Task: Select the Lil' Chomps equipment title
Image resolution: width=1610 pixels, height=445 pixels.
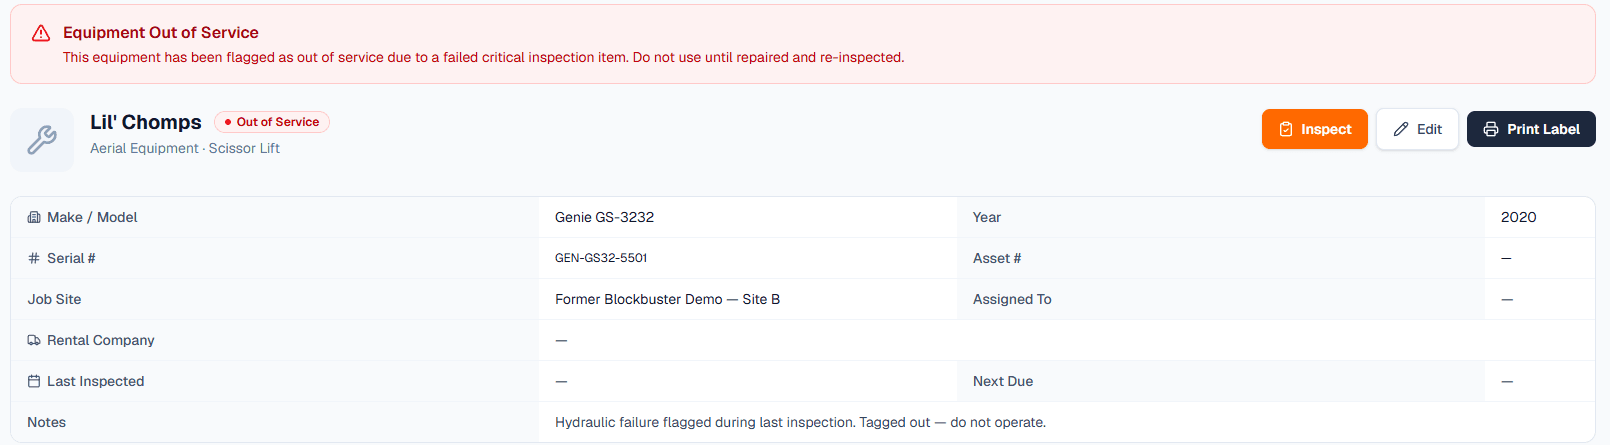Action: [146, 122]
